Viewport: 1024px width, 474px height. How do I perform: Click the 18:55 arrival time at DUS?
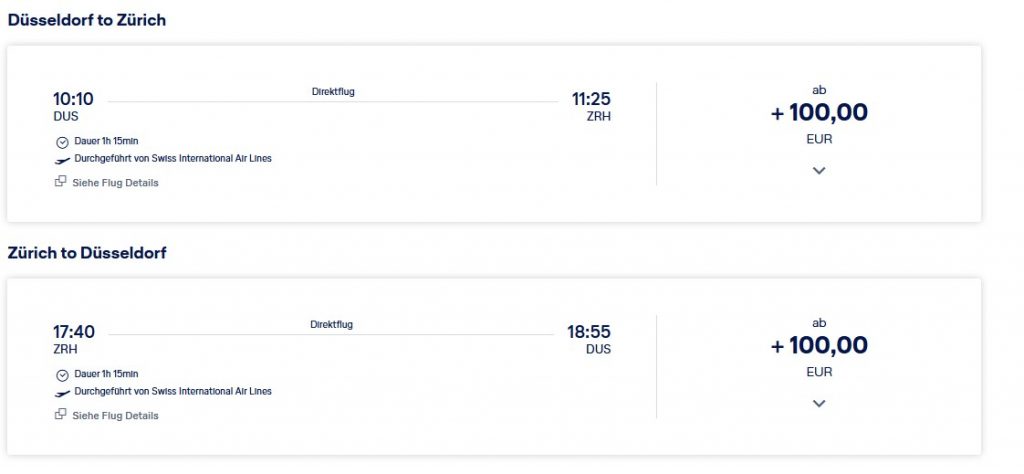pos(591,332)
